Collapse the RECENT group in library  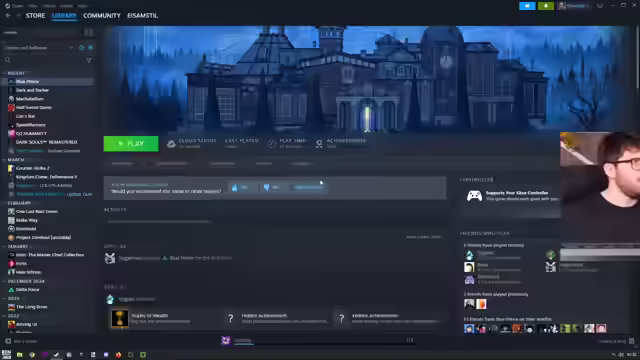click(4, 73)
